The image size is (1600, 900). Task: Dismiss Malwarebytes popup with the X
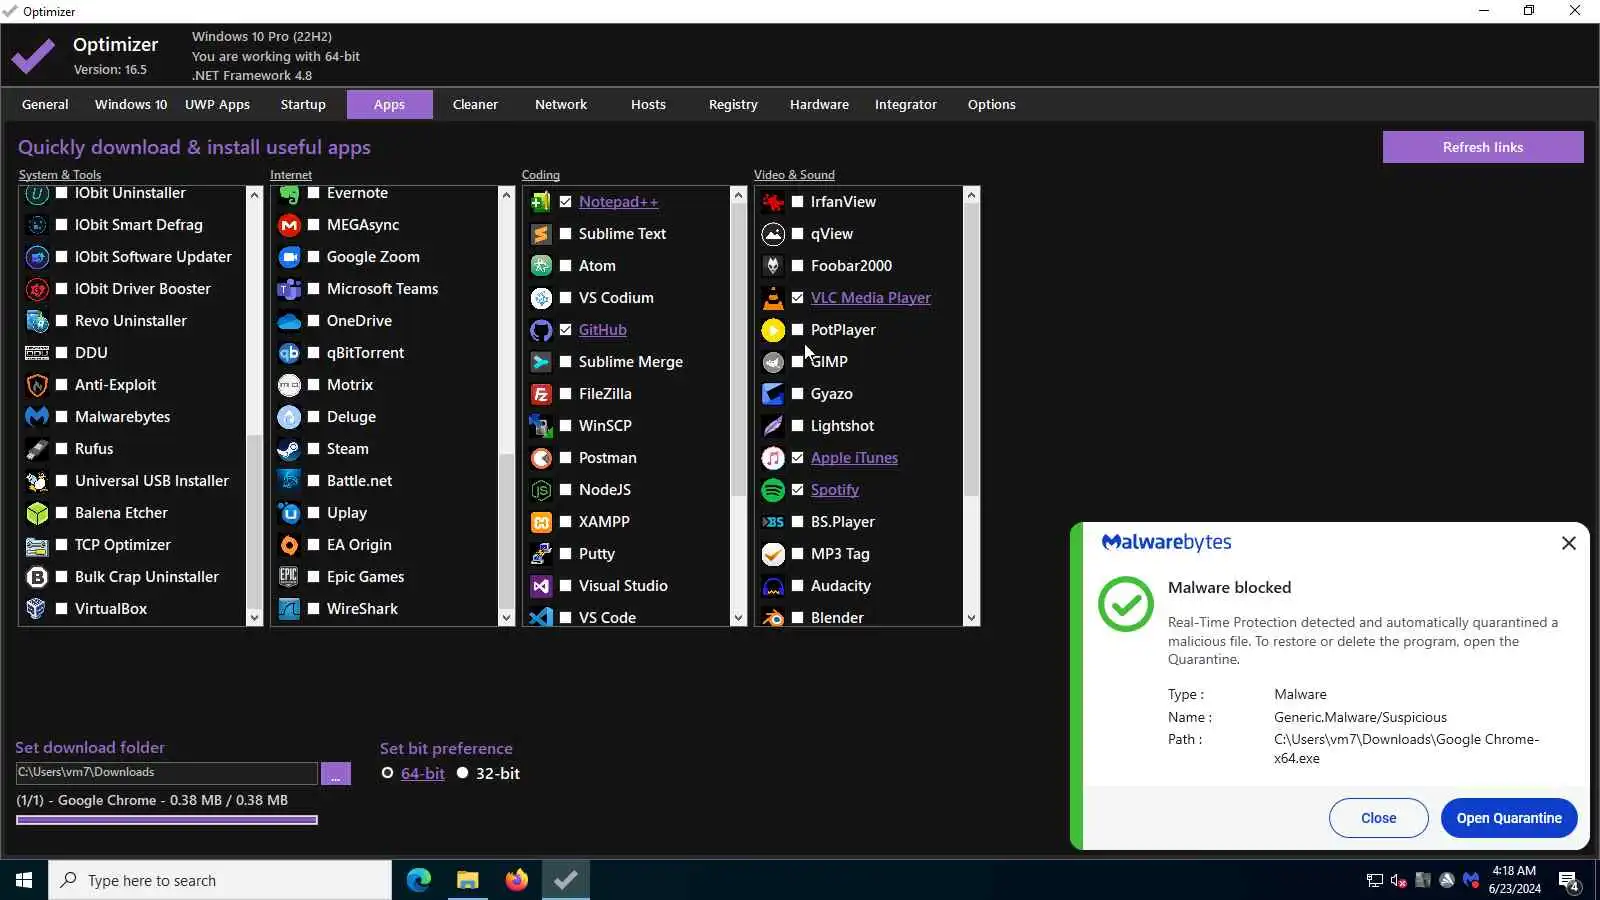pyautogui.click(x=1569, y=543)
